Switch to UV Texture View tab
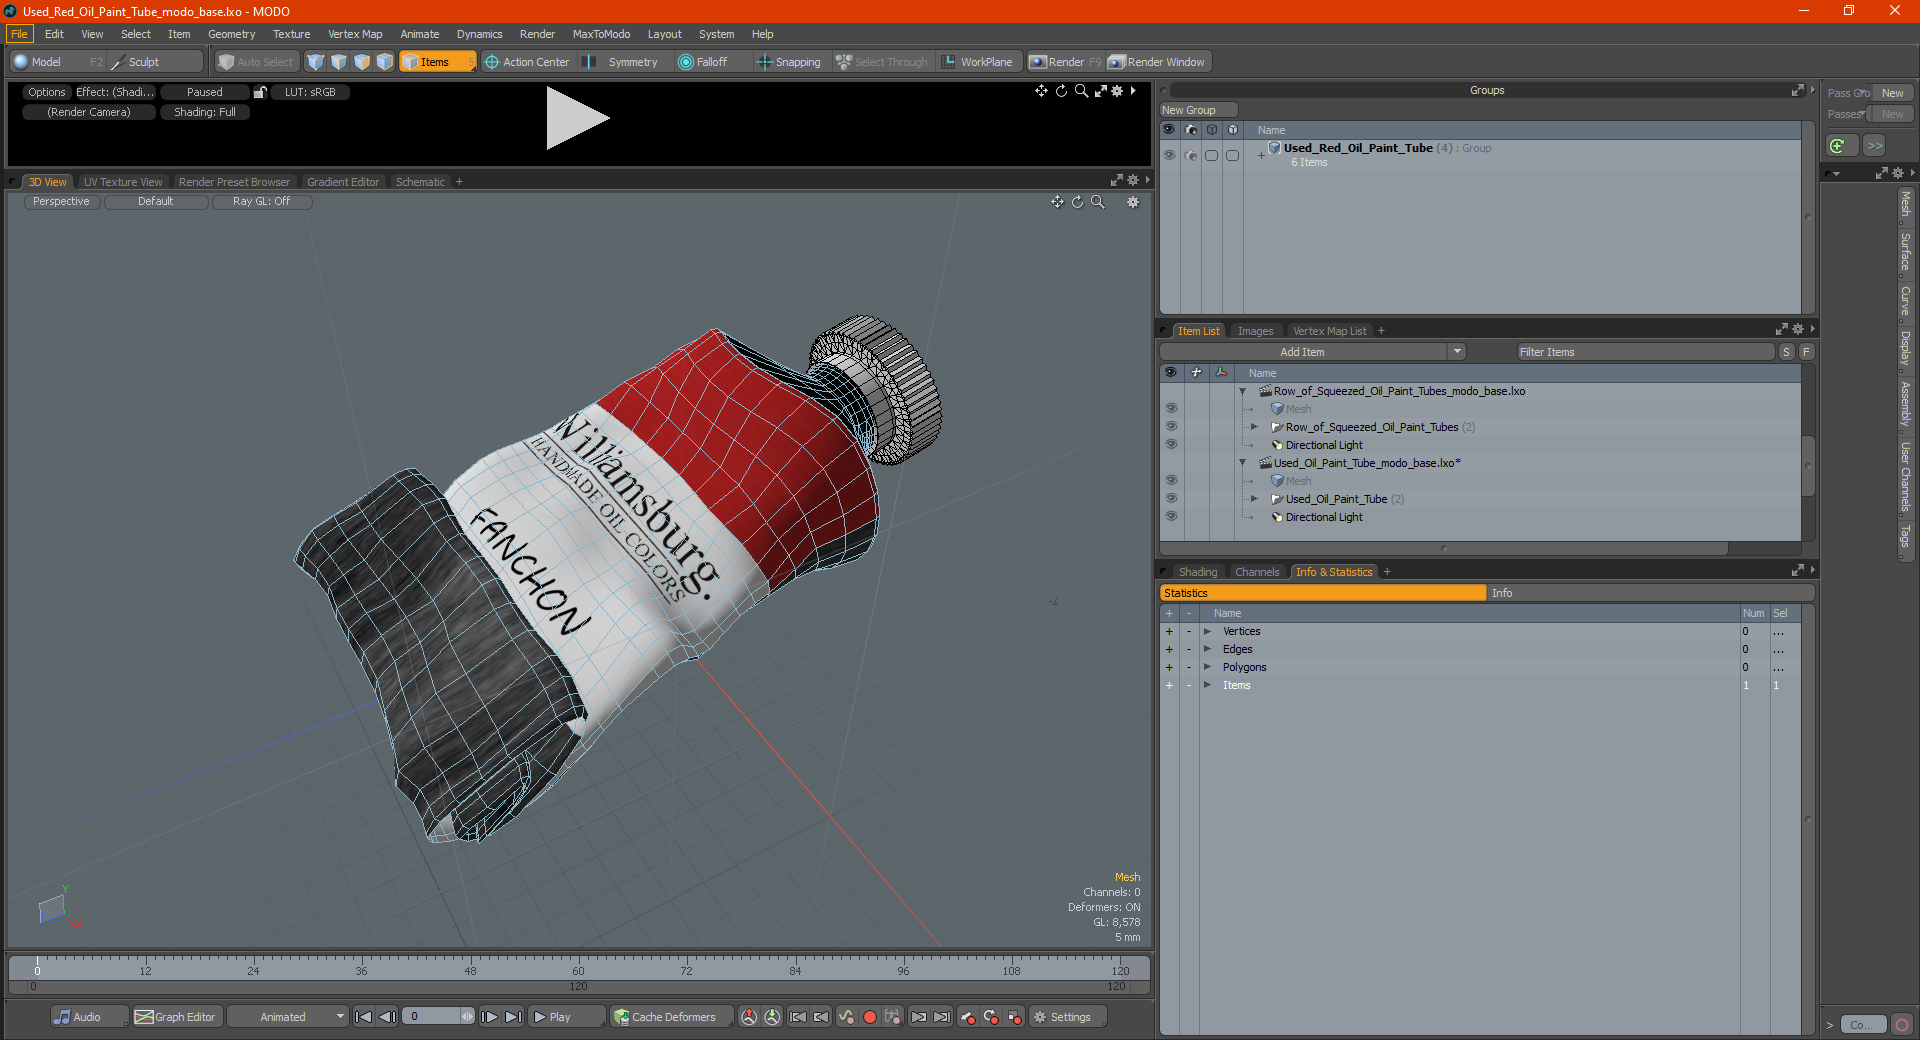 (123, 182)
